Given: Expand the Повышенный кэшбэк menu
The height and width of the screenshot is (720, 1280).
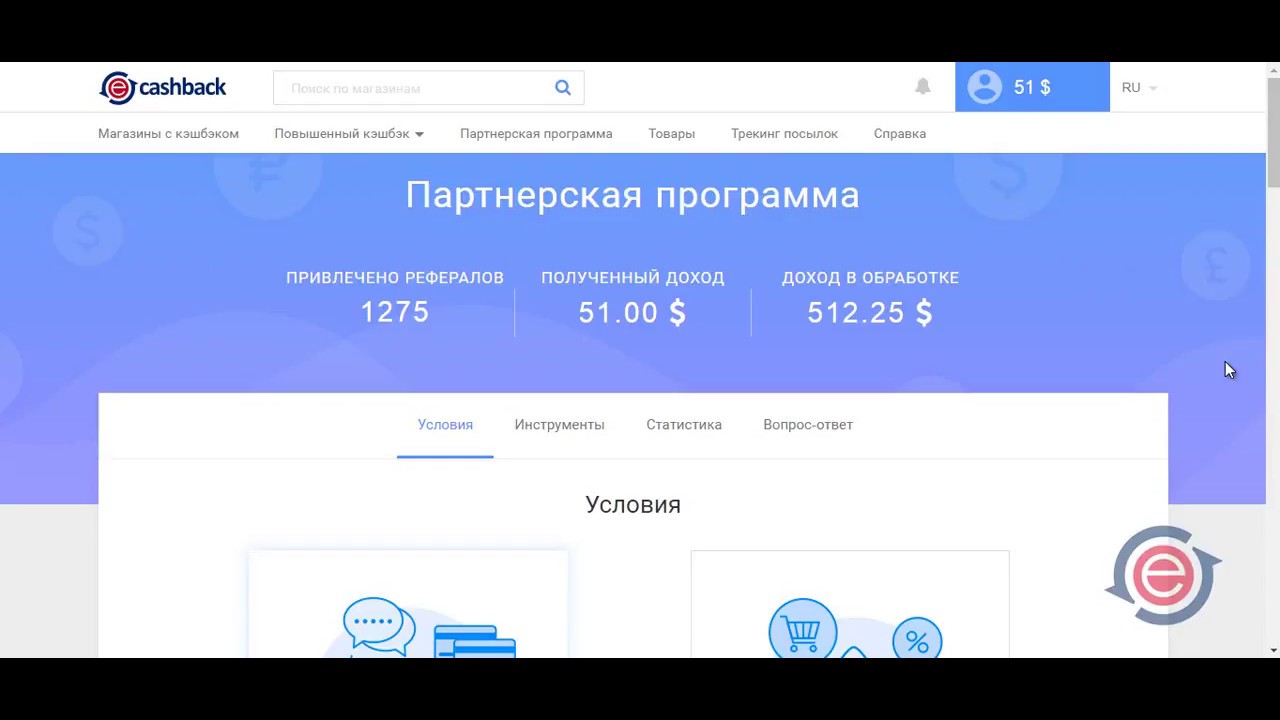Looking at the screenshot, I should click(x=349, y=134).
